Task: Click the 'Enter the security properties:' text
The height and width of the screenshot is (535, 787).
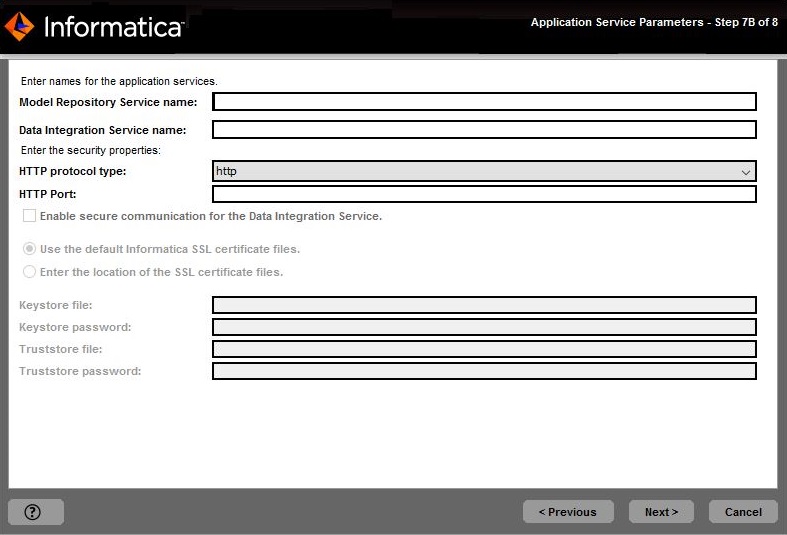Action: (x=91, y=151)
